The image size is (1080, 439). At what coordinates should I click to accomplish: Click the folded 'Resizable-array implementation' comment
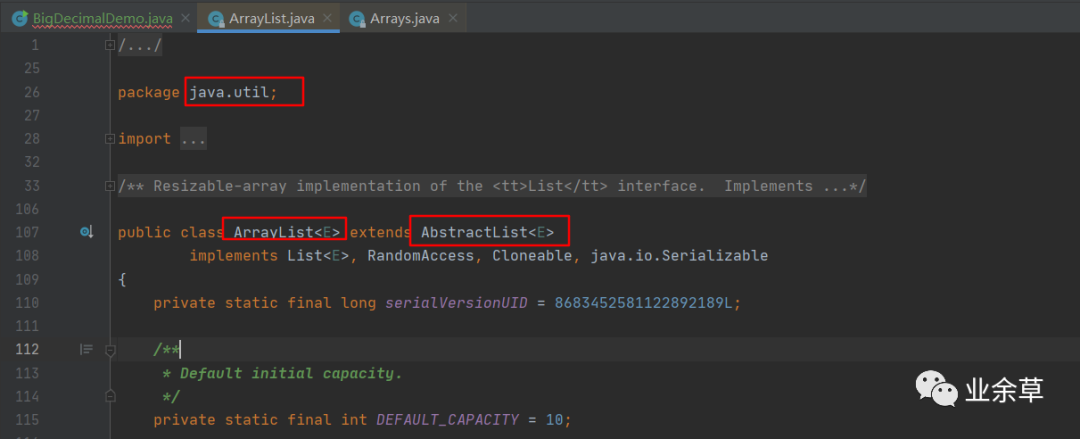click(x=492, y=185)
